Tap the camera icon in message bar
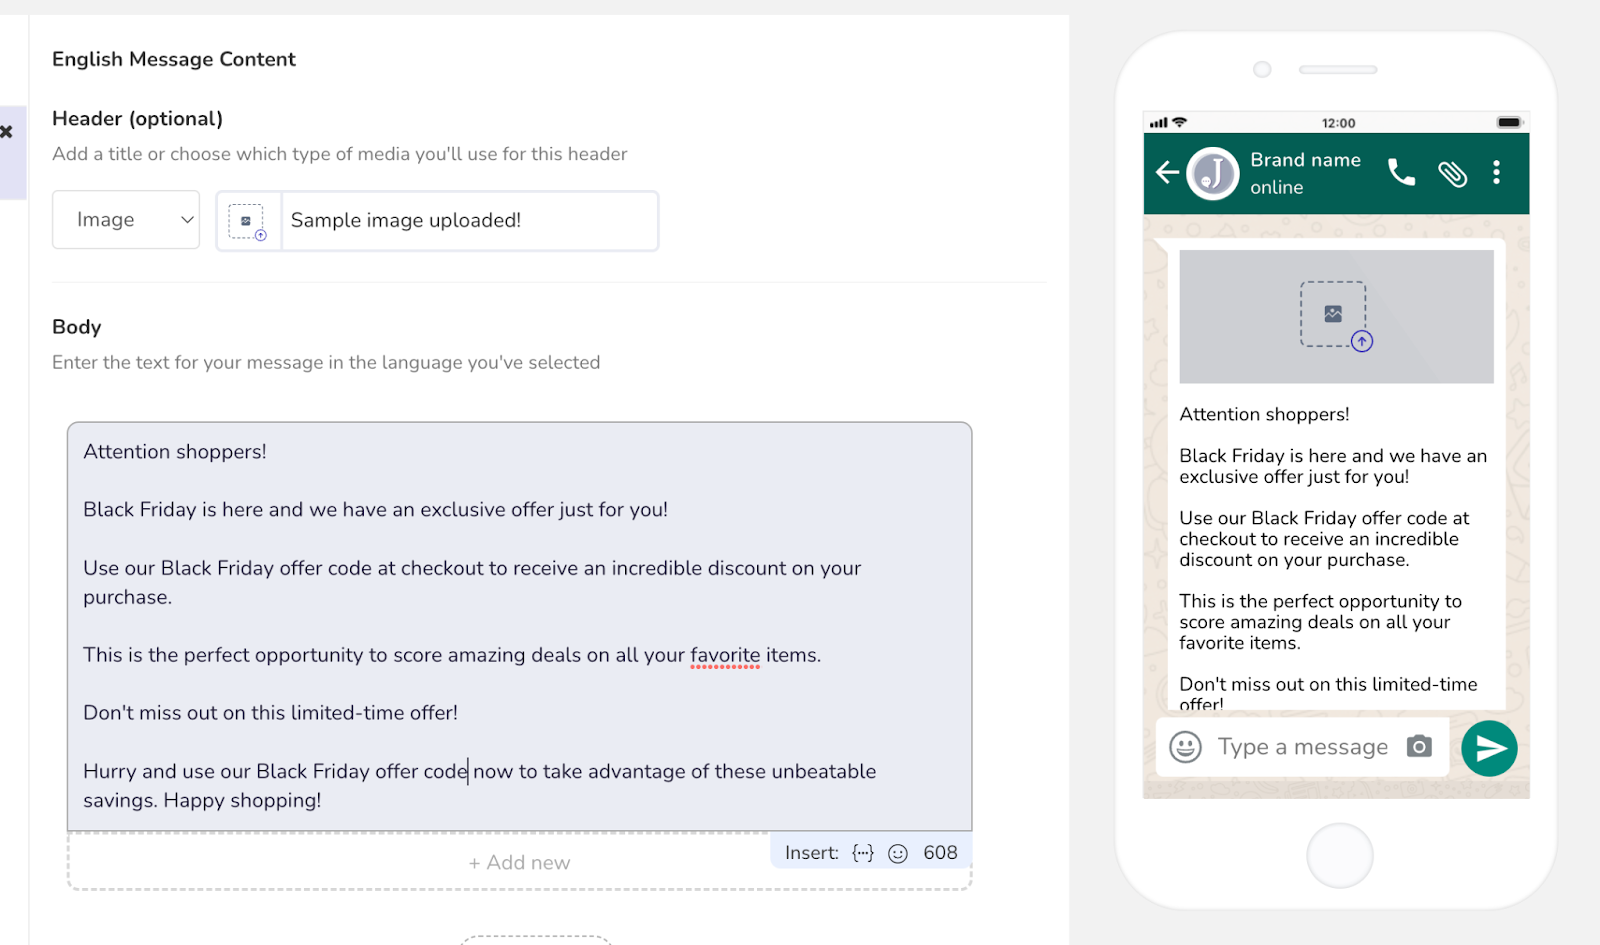Image resolution: width=1600 pixels, height=945 pixels. (x=1419, y=747)
